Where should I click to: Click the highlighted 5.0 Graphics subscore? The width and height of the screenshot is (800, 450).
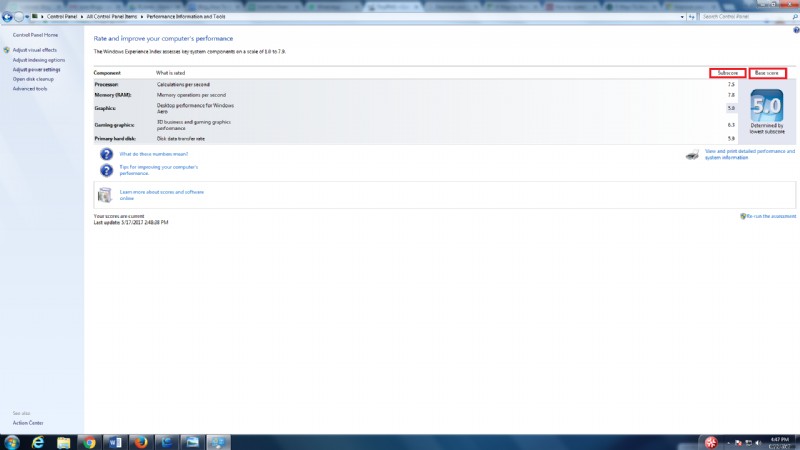(x=731, y=108)
